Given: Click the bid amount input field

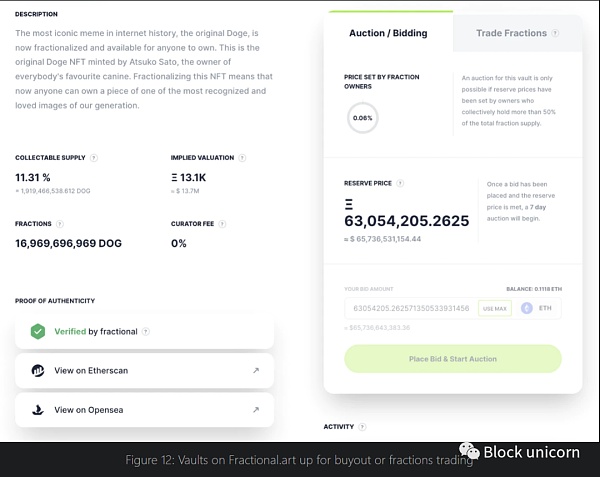Looking at the screenshot, I should click(410, 309).
